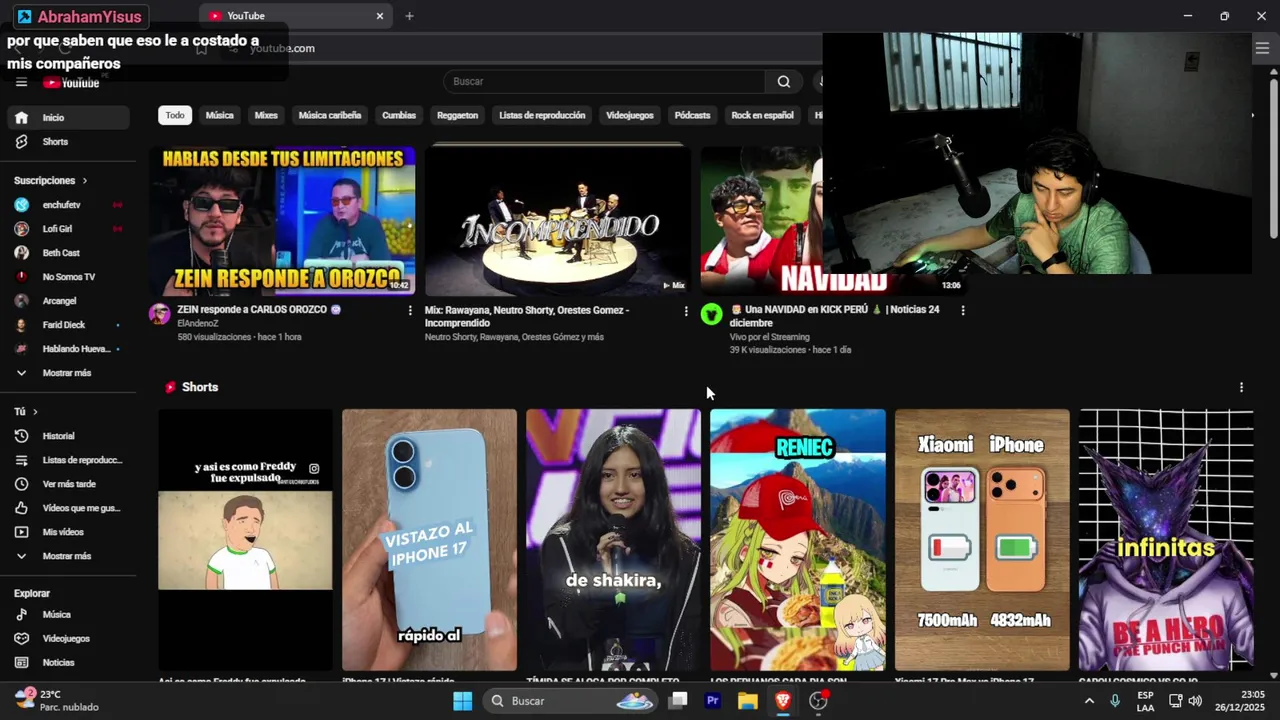Play the Freddy fue expulsado short

click(x=245, y=540)
